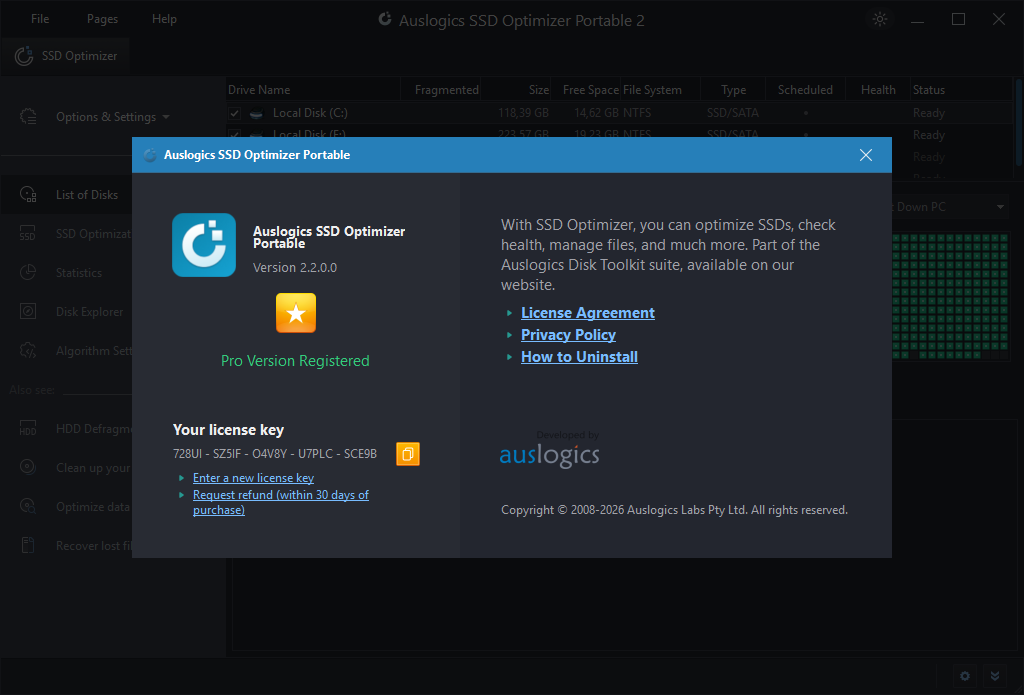Expand Options & Settings dropdown
The height and width of the screenshot is (695, 1024).
click(x=166, y=117)
